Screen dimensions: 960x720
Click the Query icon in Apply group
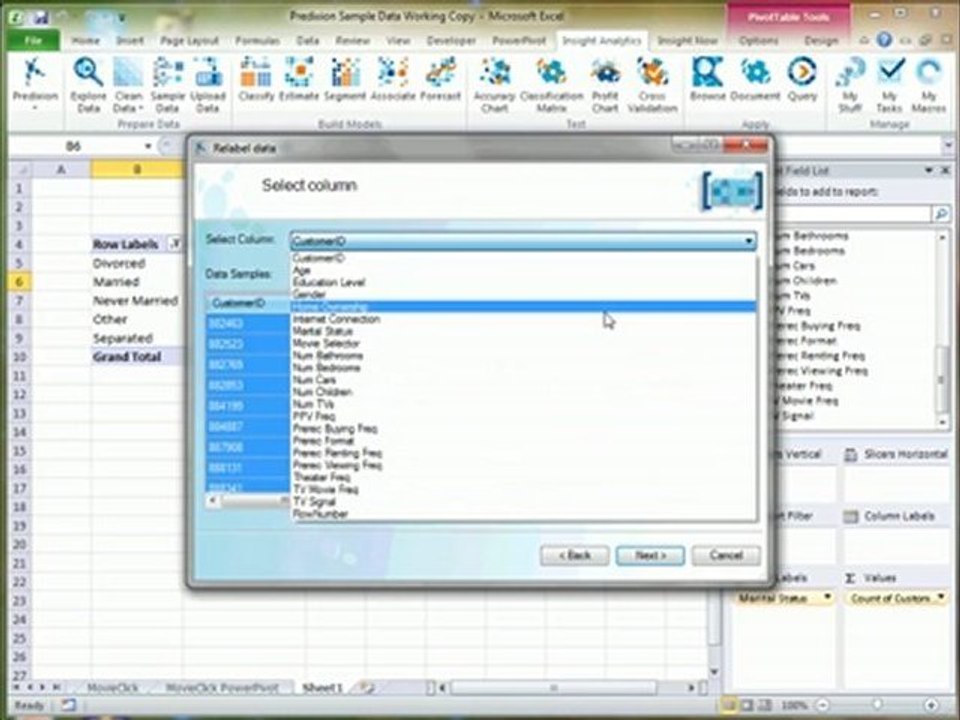(x=802, y=78)
